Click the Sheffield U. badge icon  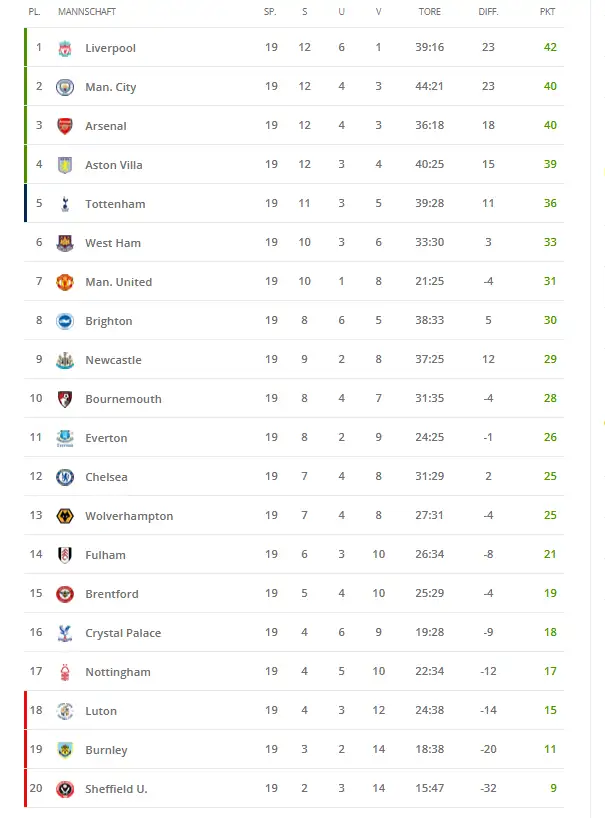[x=65, y=789]
